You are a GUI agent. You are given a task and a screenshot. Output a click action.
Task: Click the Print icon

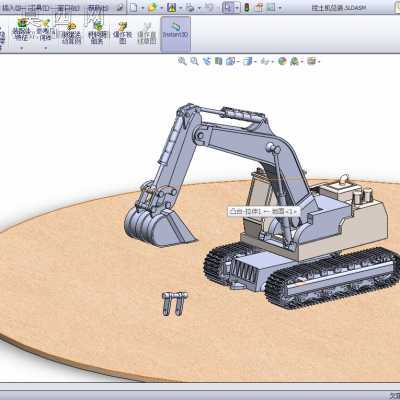(x=190, y=7)
